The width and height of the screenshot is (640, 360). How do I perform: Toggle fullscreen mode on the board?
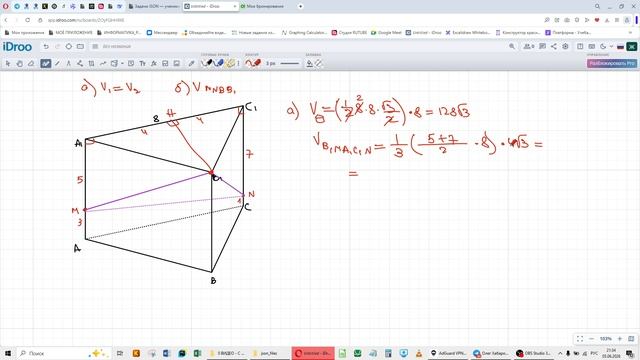[x=580, y=339]
